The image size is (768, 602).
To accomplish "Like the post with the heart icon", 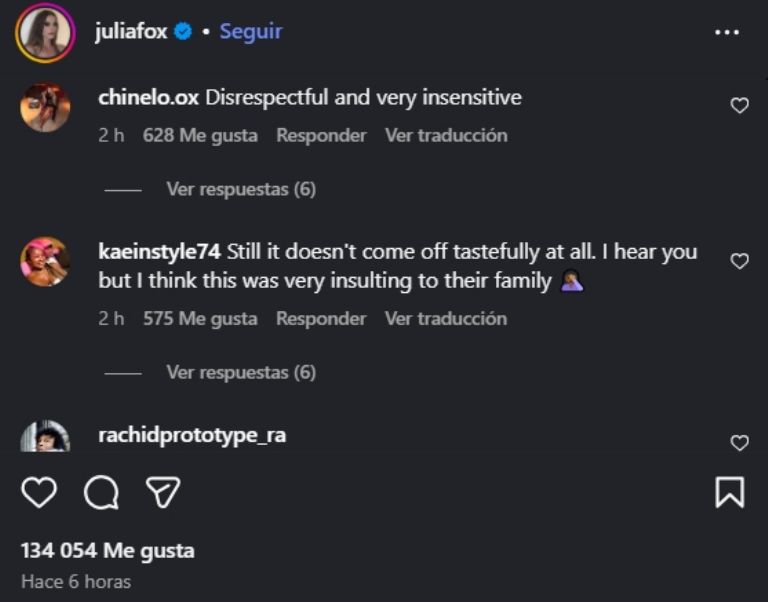I will click(39, 492).
